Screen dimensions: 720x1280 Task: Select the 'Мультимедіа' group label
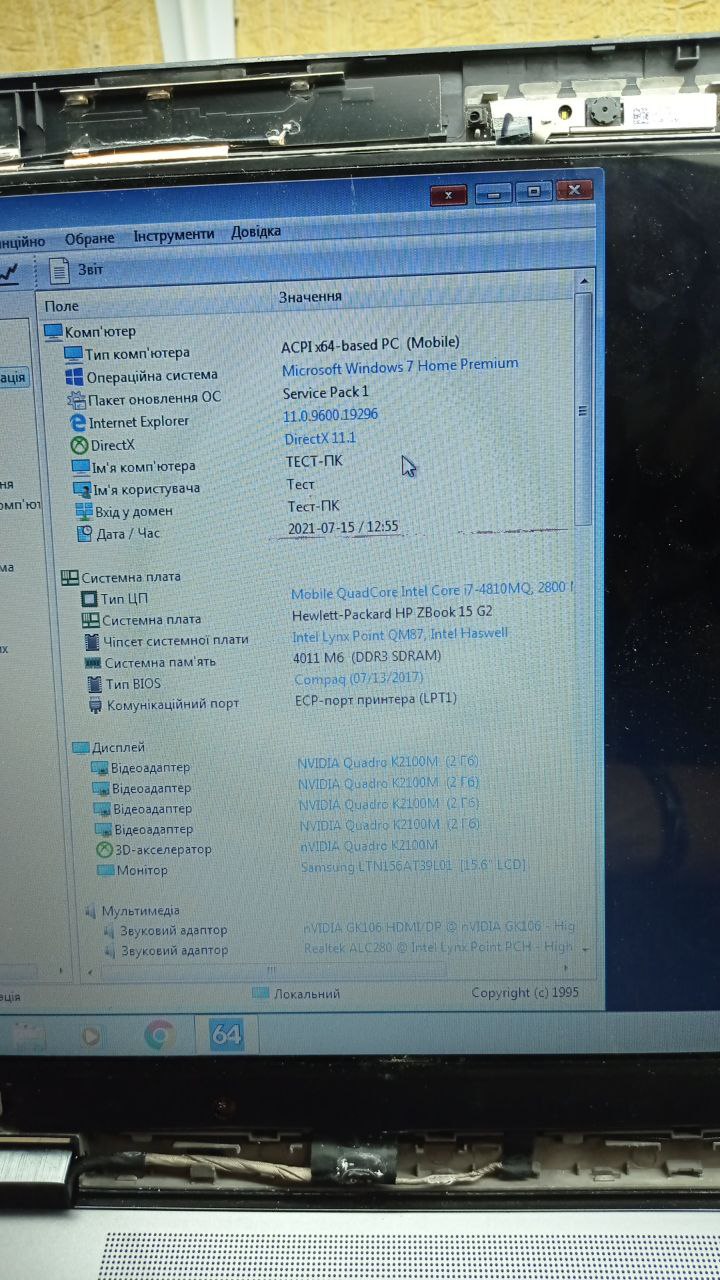point(141,911)
